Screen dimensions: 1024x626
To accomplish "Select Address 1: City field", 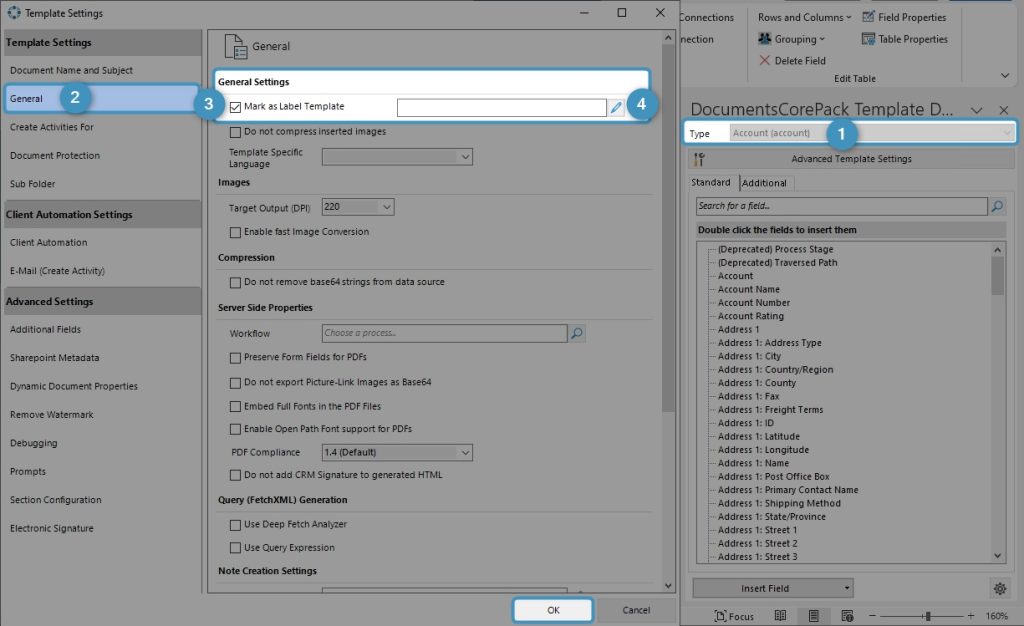I will (749, 356).
